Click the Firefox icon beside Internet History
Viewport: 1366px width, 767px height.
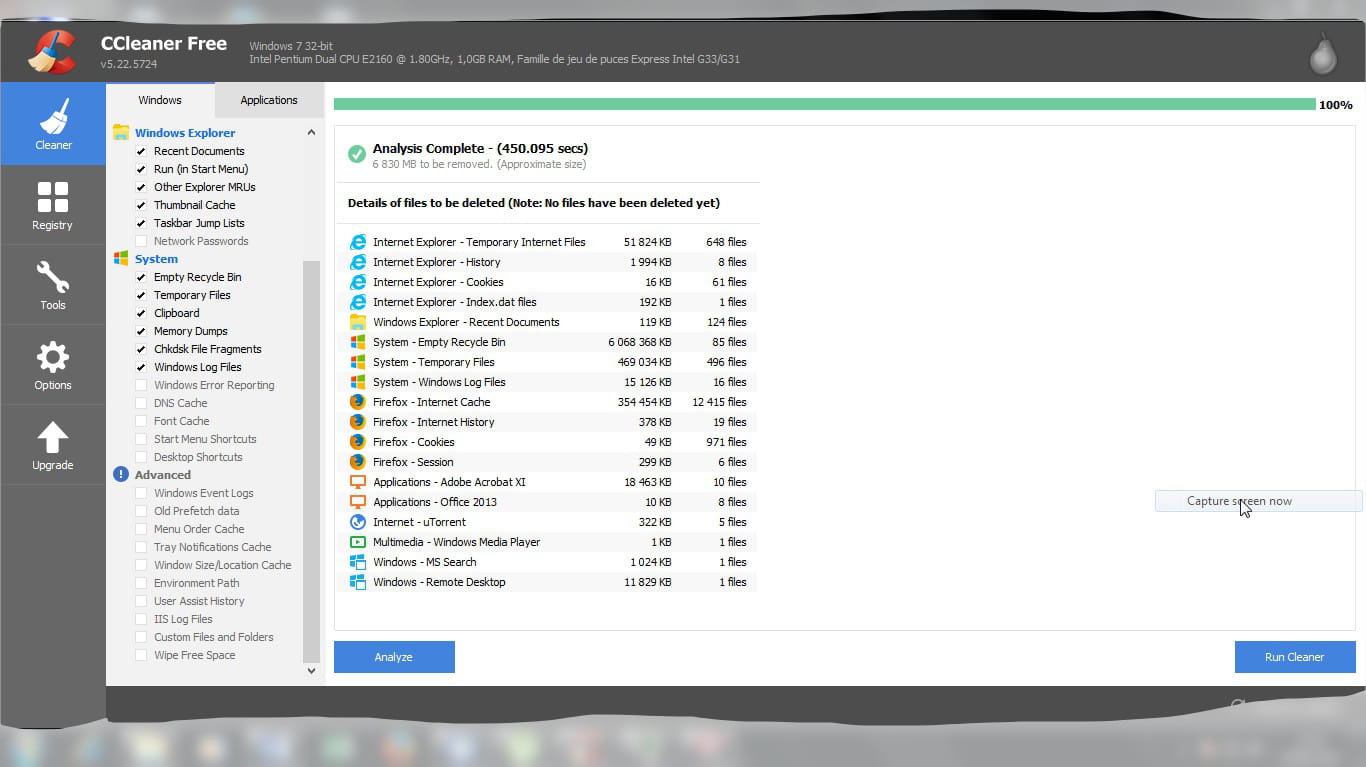tap(358, 422)
